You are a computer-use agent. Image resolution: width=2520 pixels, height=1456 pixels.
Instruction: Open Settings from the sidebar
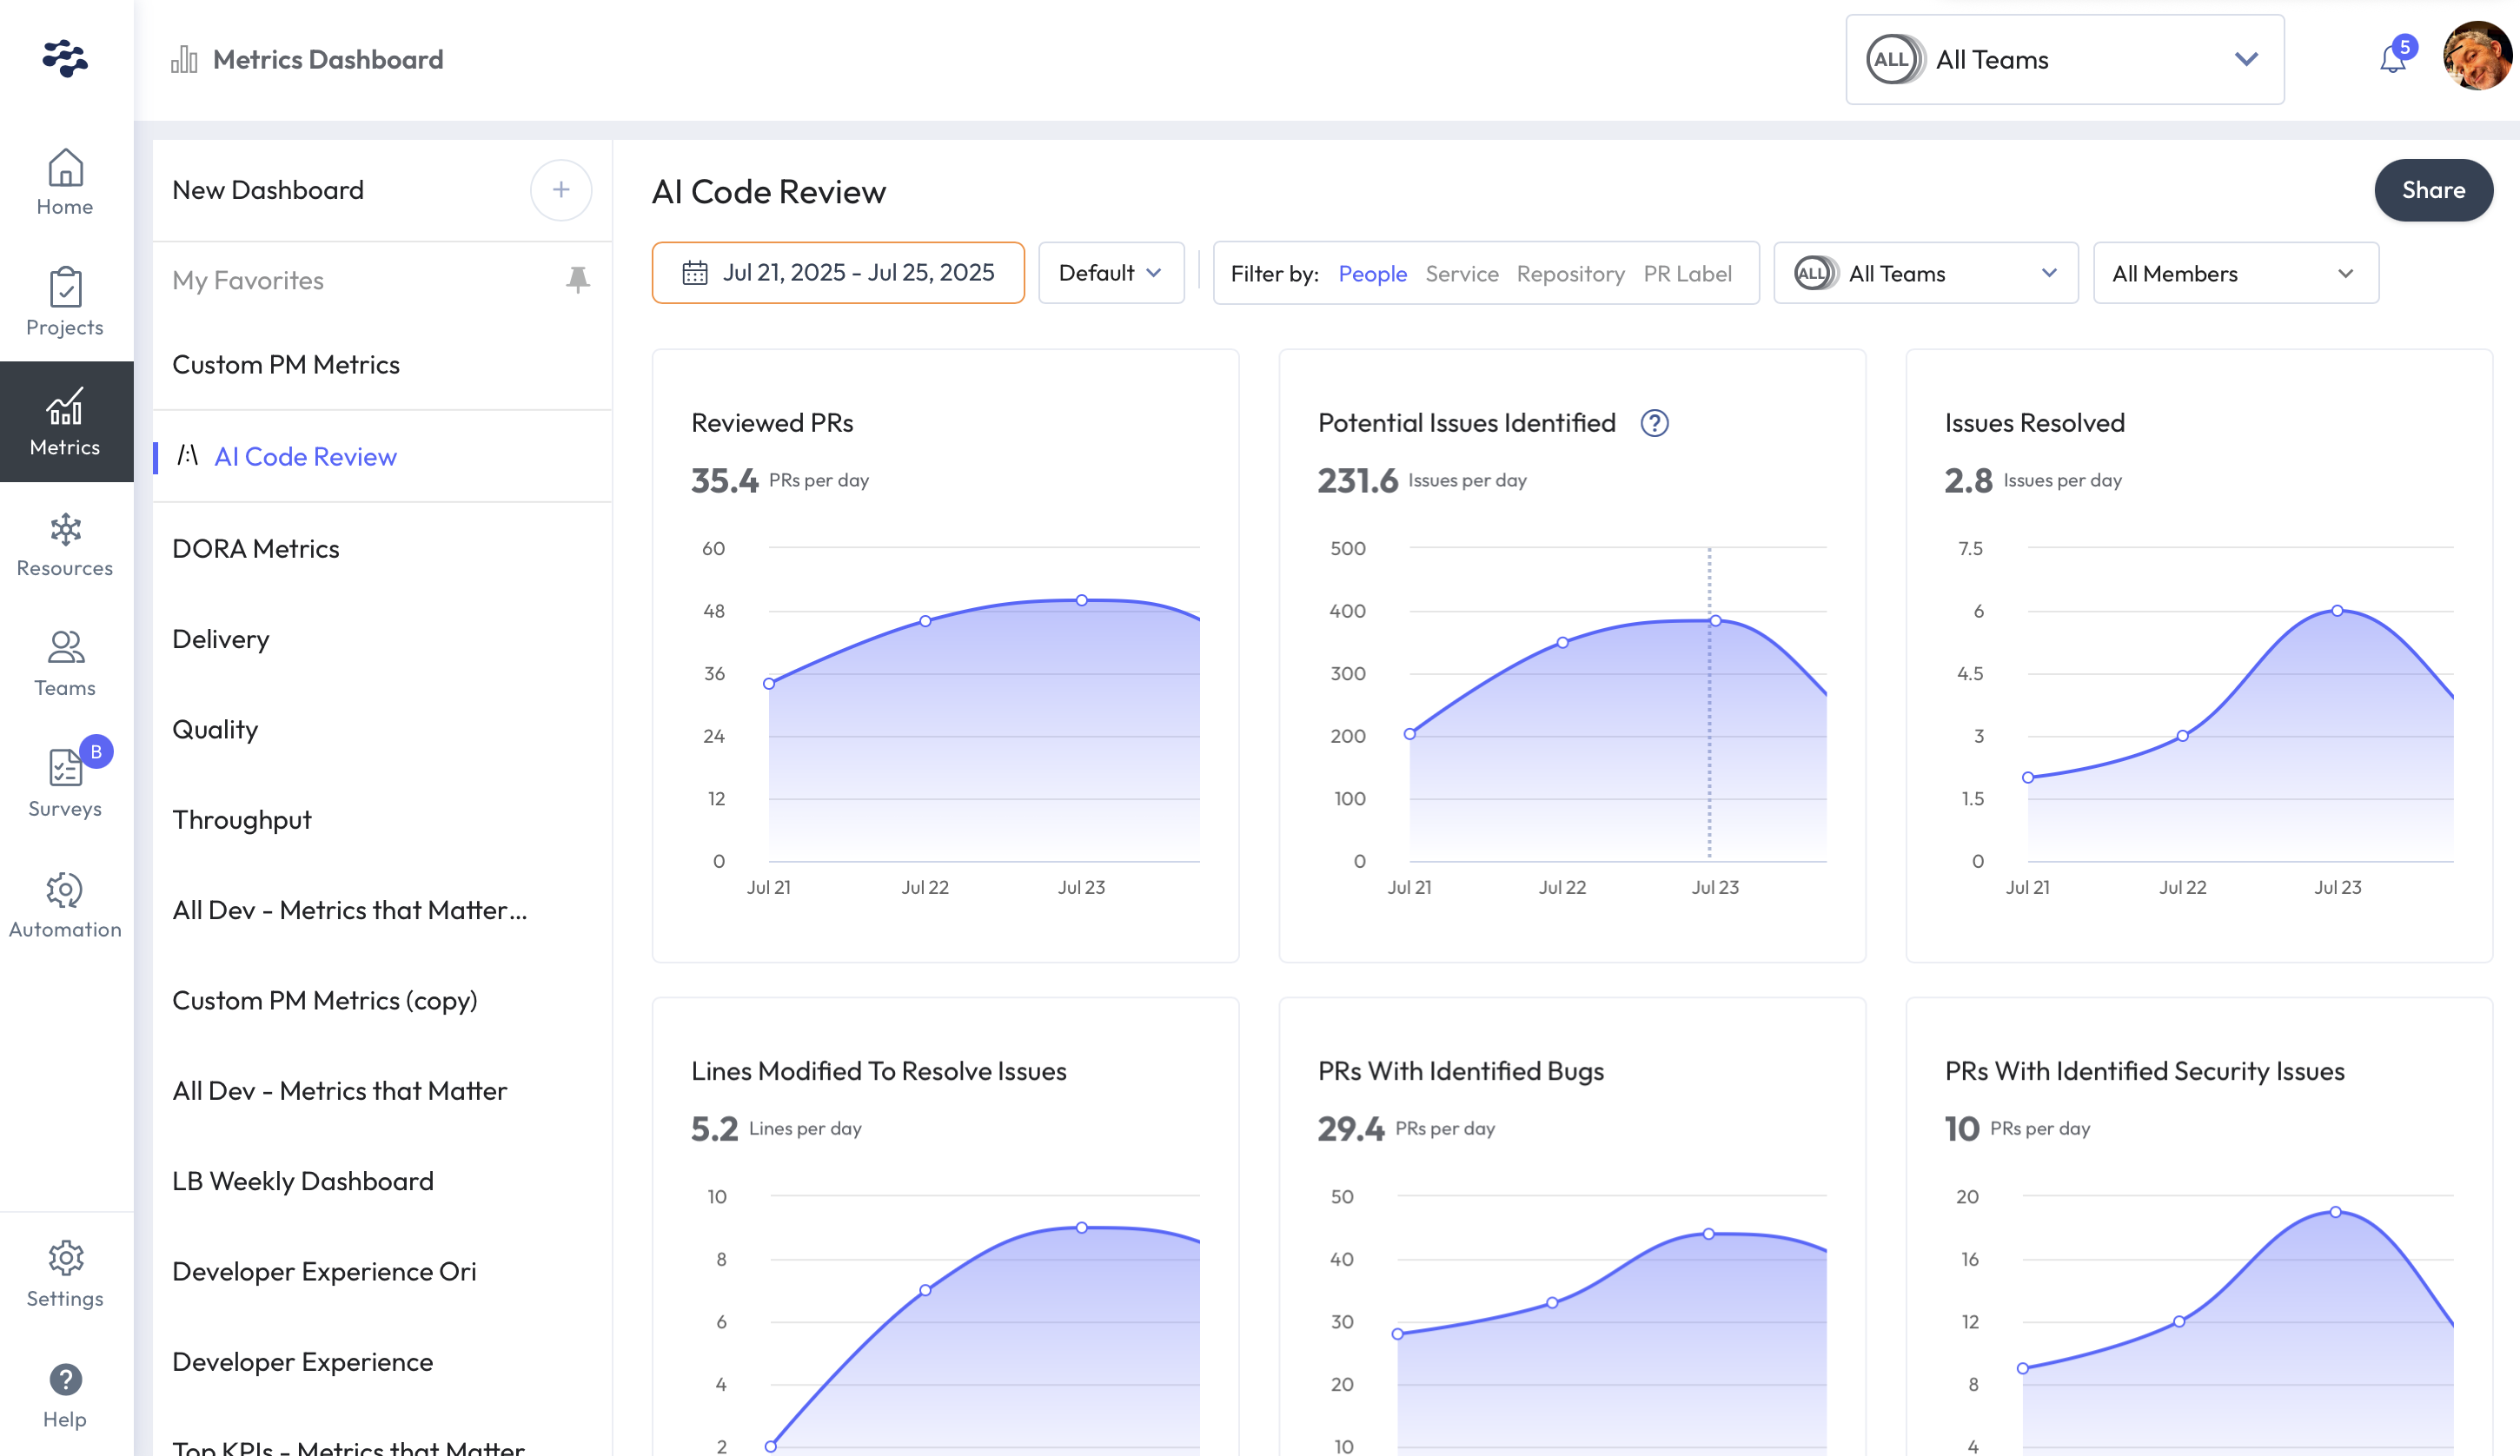(x=65, y=1274)
